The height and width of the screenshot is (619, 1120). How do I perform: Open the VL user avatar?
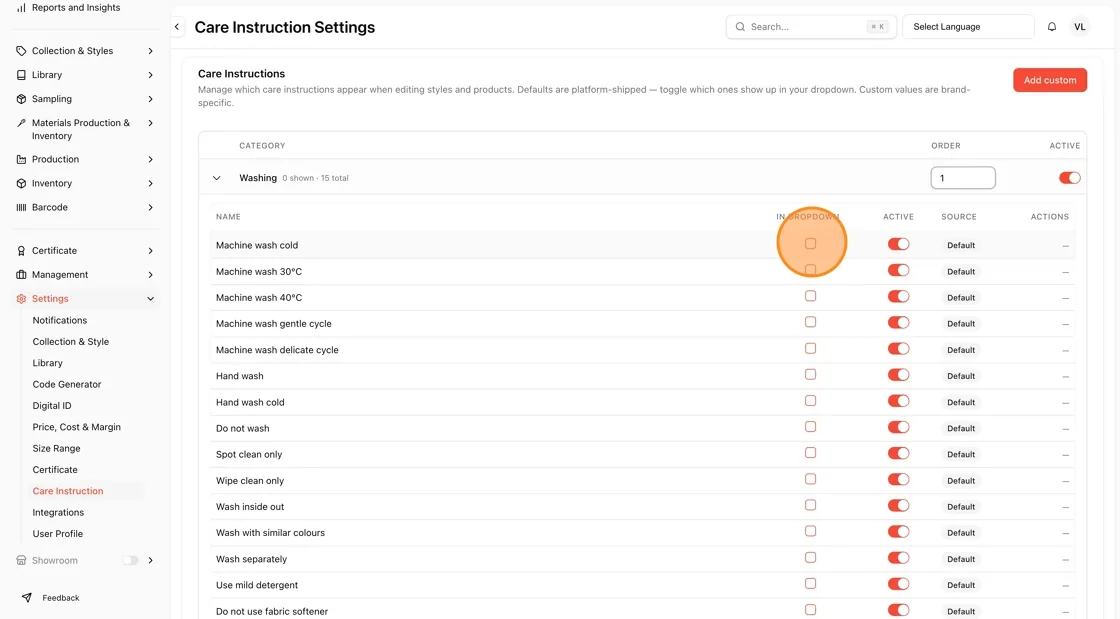[x=1079, y=26]
